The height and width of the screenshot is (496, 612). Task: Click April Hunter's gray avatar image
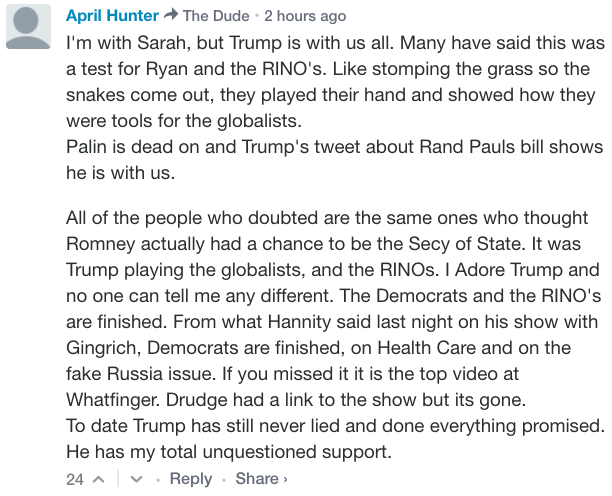pyautogui.click(x=28, y=27)
